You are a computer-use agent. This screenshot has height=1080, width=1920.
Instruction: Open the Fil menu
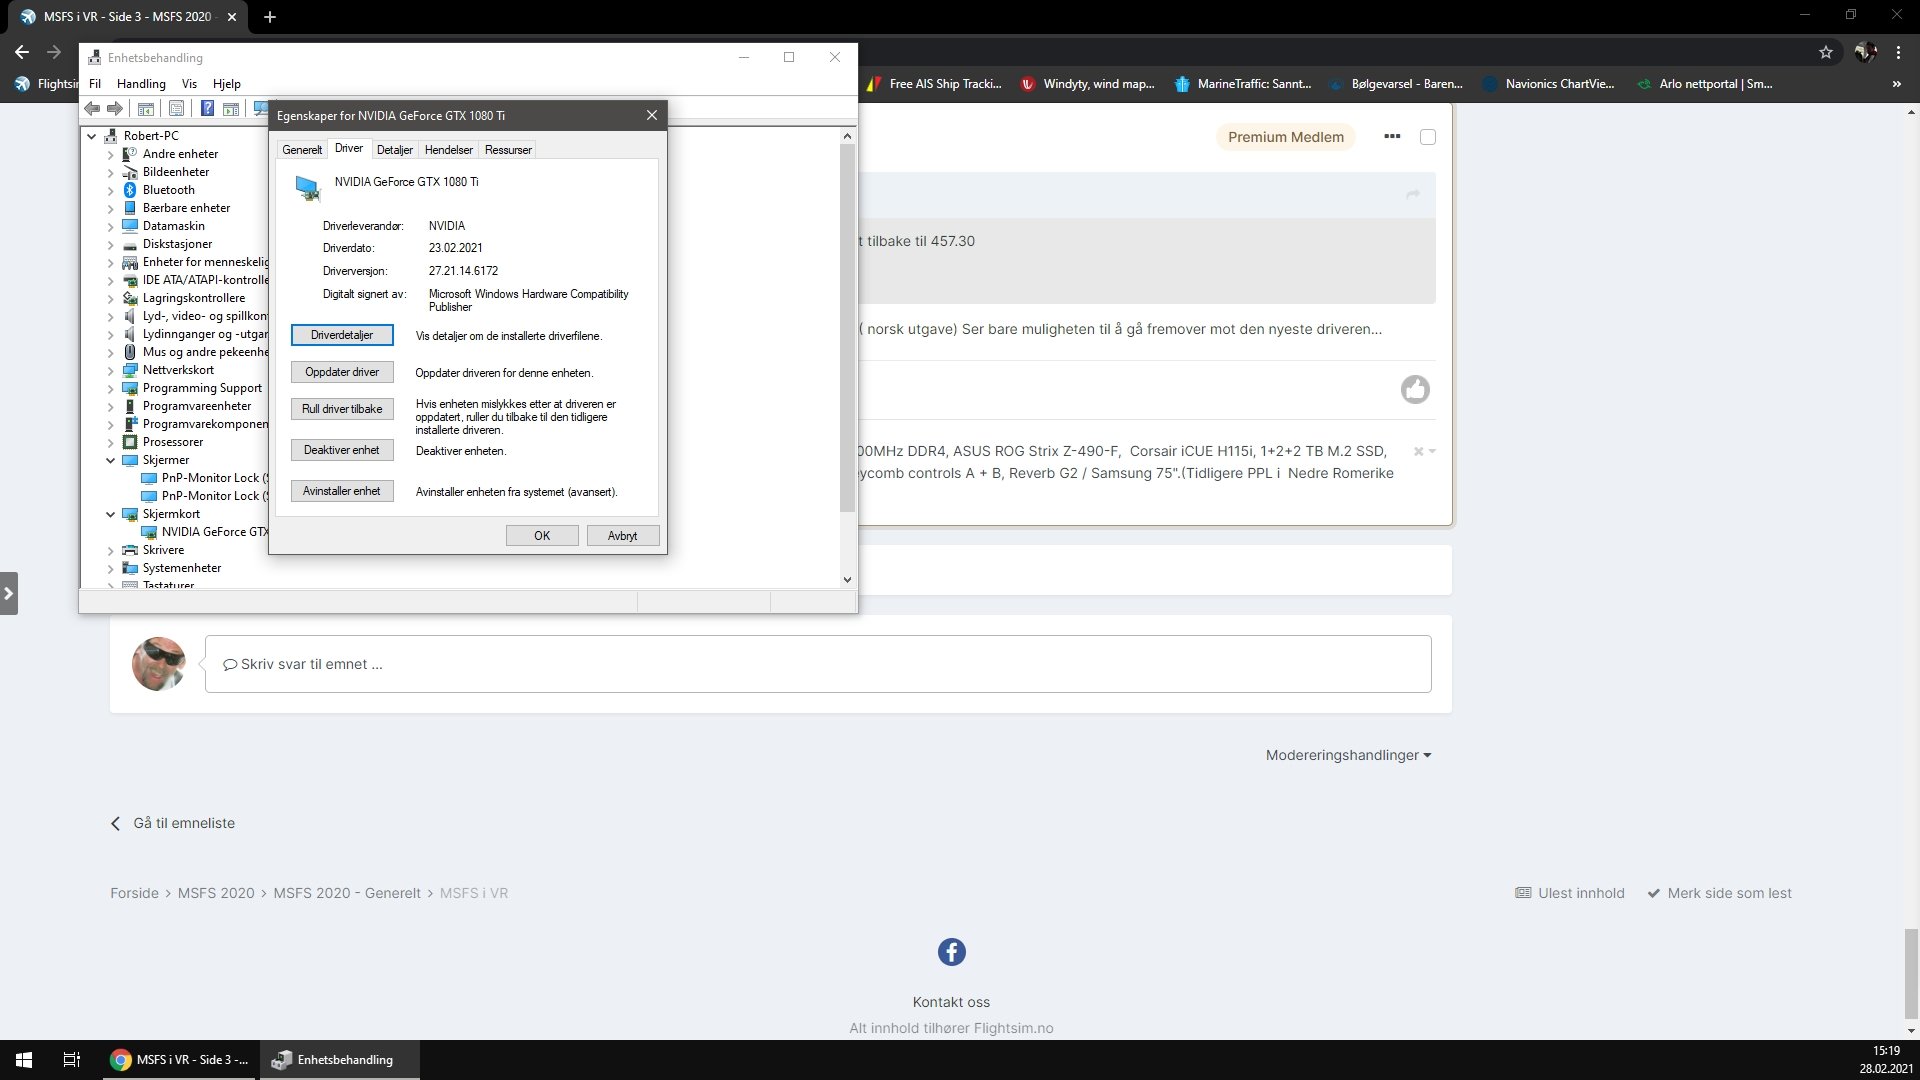pyautogui.click(x=95, y=84)
